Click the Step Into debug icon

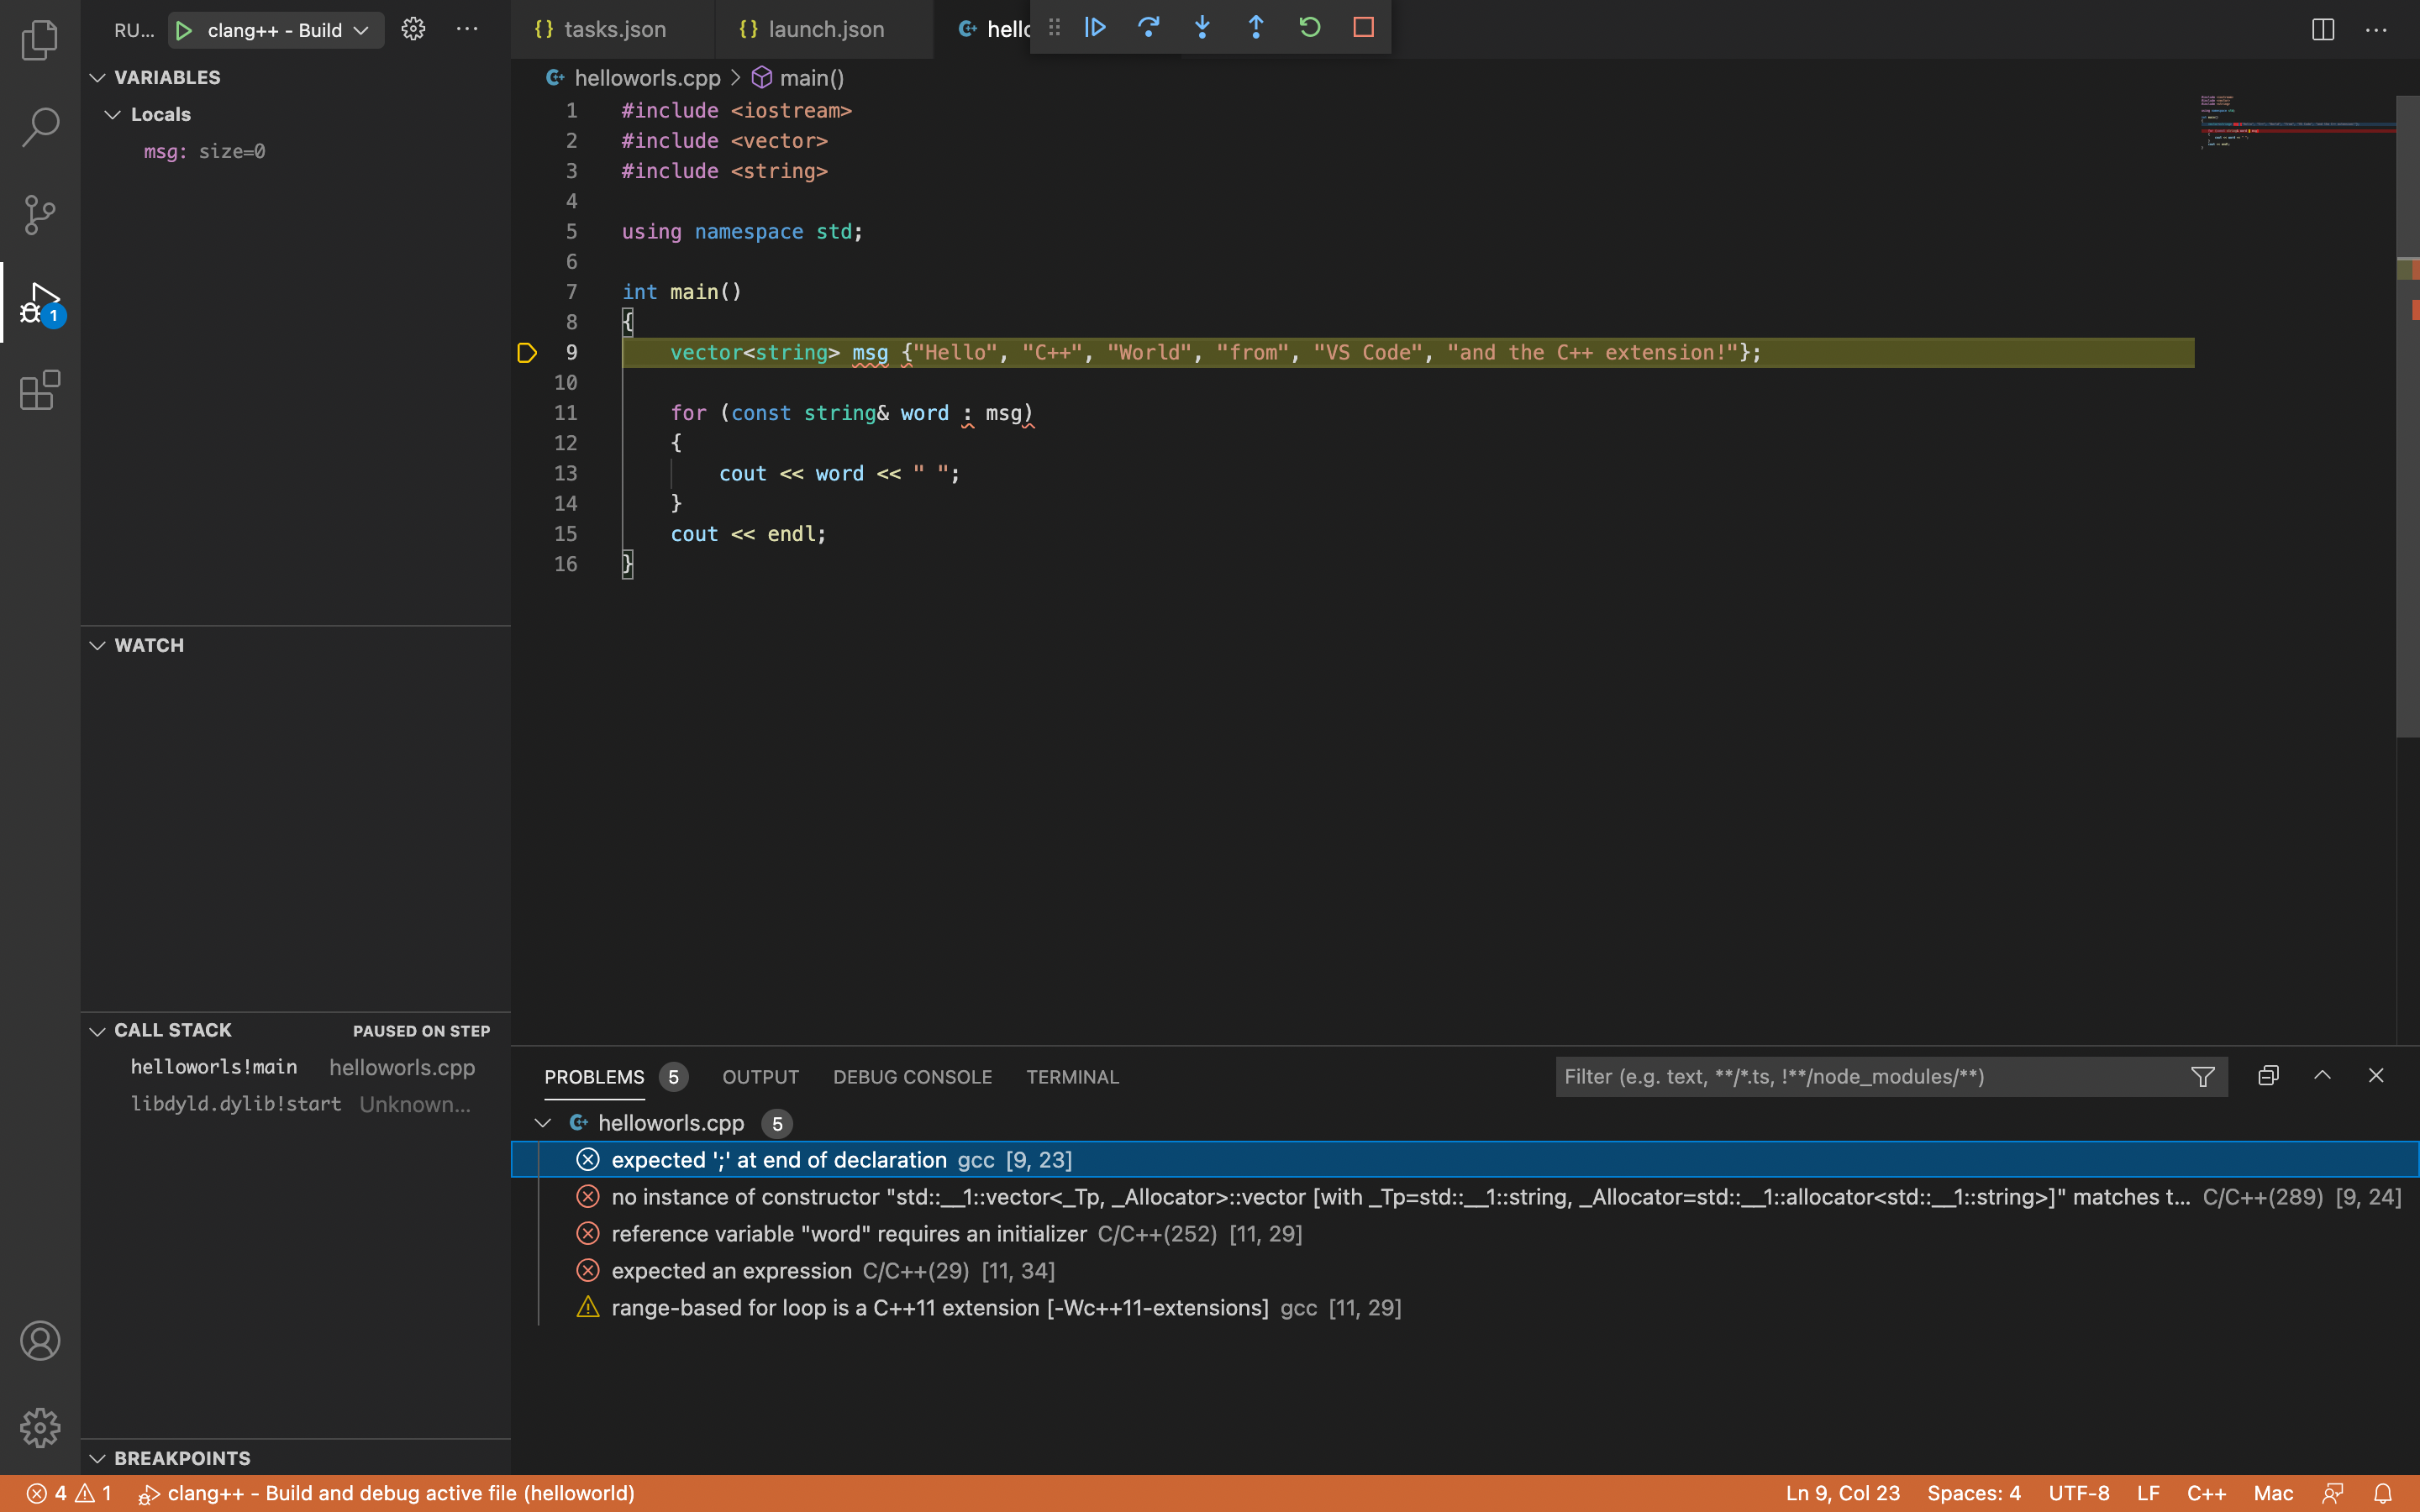1202,27
